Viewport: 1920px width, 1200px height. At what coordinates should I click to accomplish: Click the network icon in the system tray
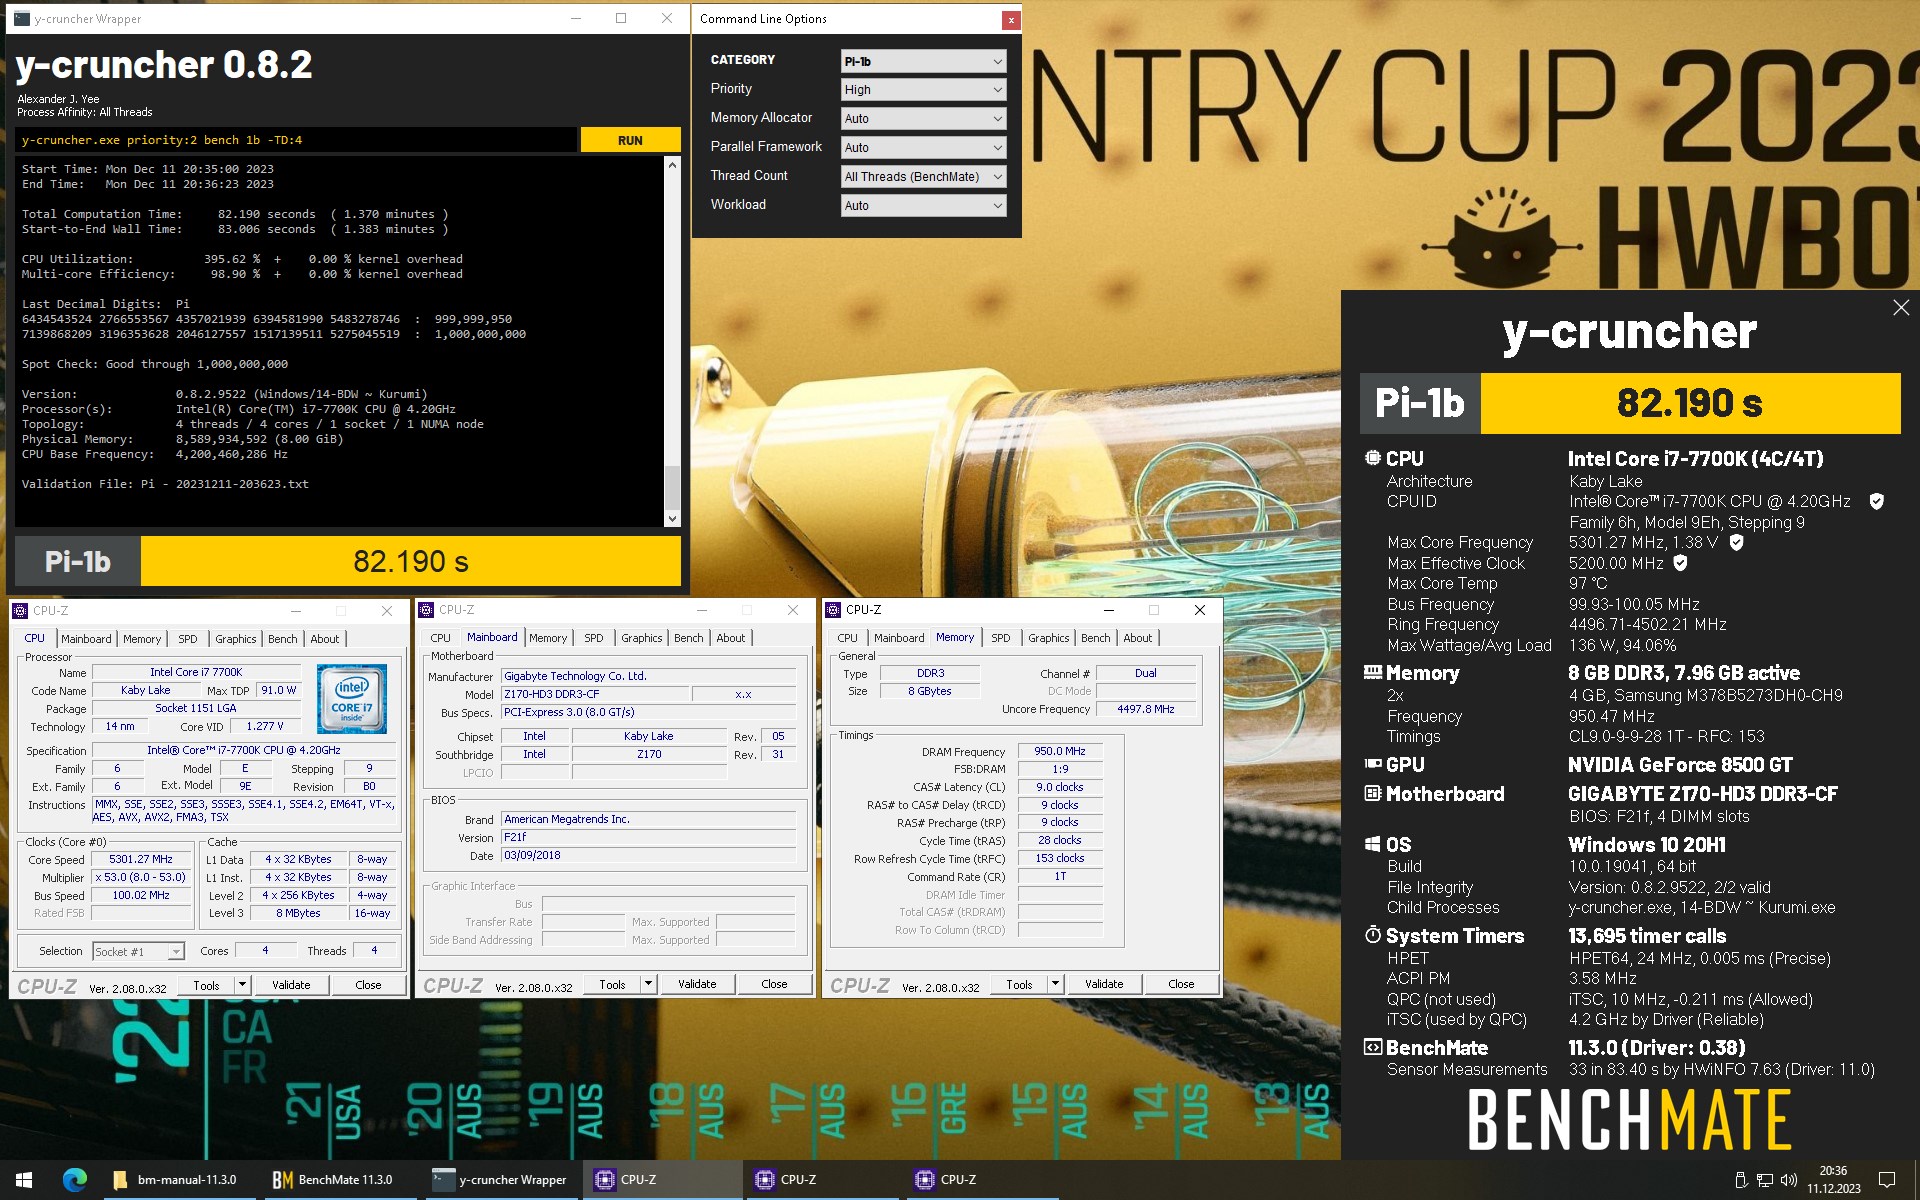point(1765,1180)
